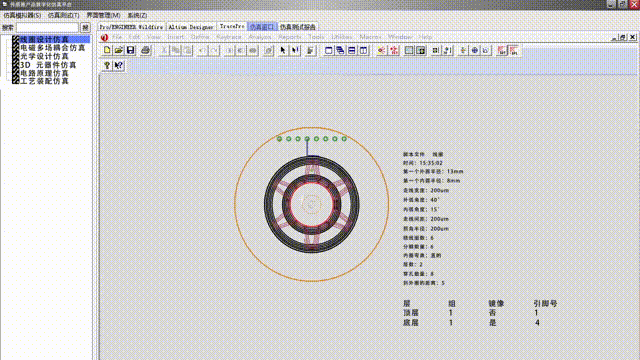Open the Macros menu
This screenshot has width=640, height=360.
(x=370, y=37)
